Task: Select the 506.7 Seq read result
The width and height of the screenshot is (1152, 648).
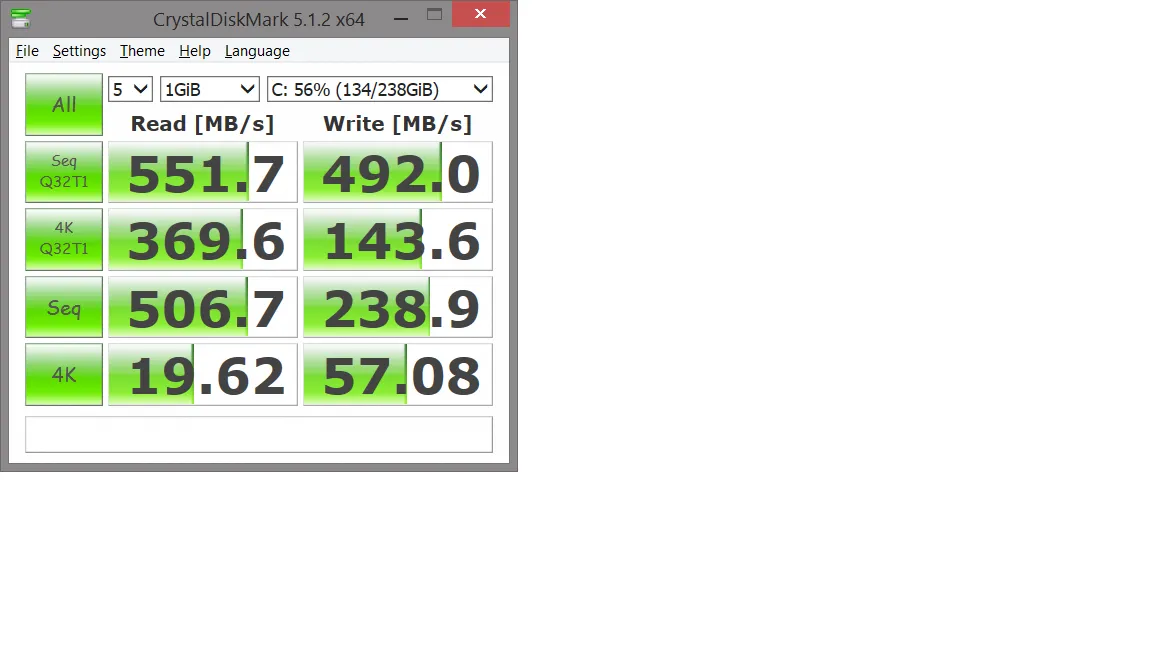Action: [203, 307]
